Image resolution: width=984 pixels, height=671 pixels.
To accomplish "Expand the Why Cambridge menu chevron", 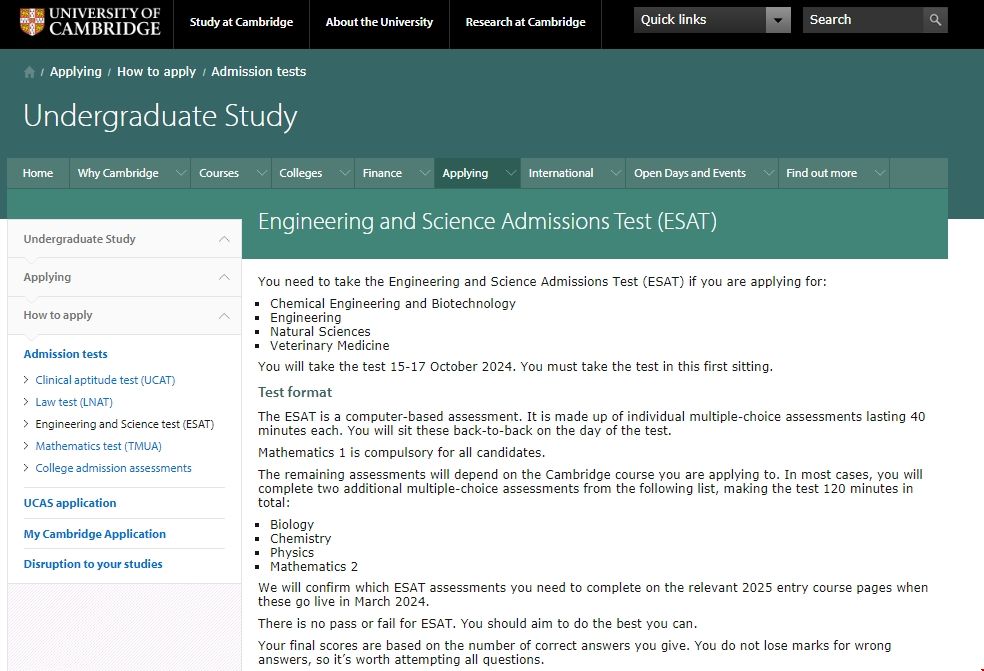I will tap(181, 173).
